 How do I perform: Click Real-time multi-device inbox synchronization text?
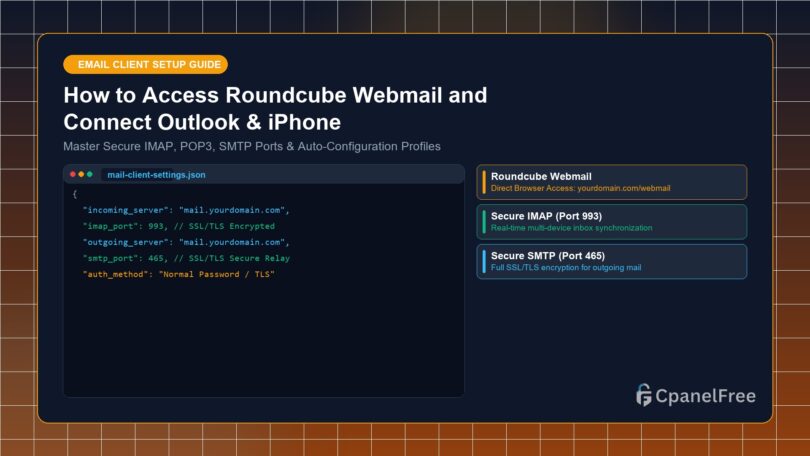[571, 228]
